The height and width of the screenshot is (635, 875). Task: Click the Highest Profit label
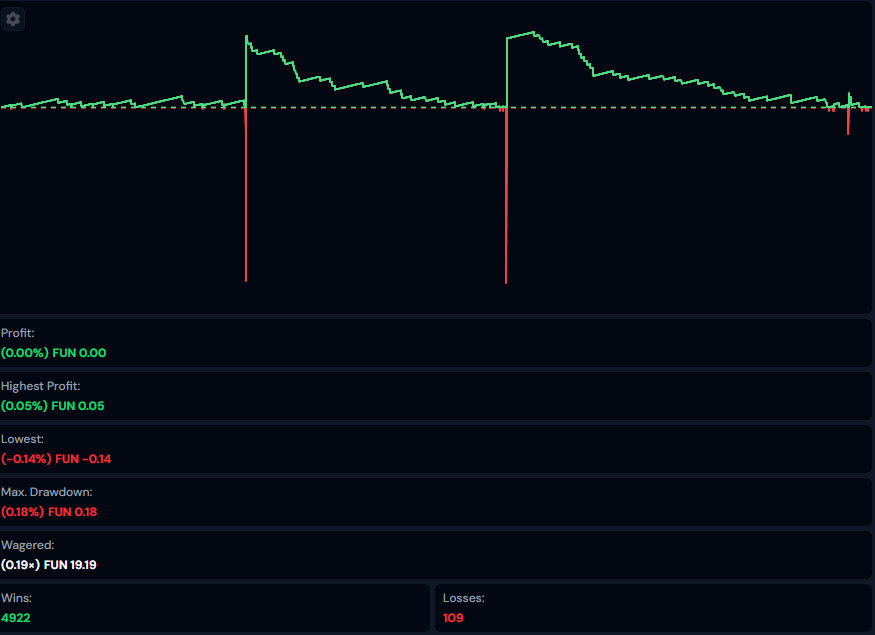(40, 386)
